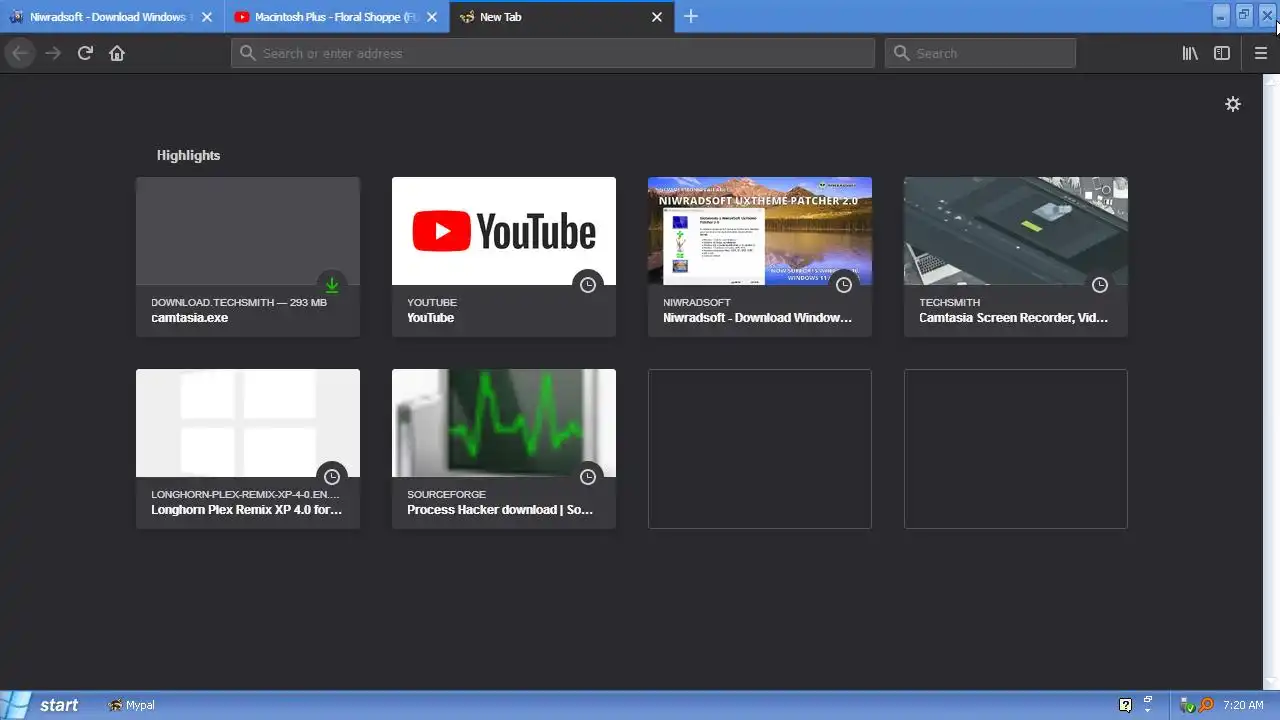
Task: Open the Library icon
Action: coord(1190,53)
